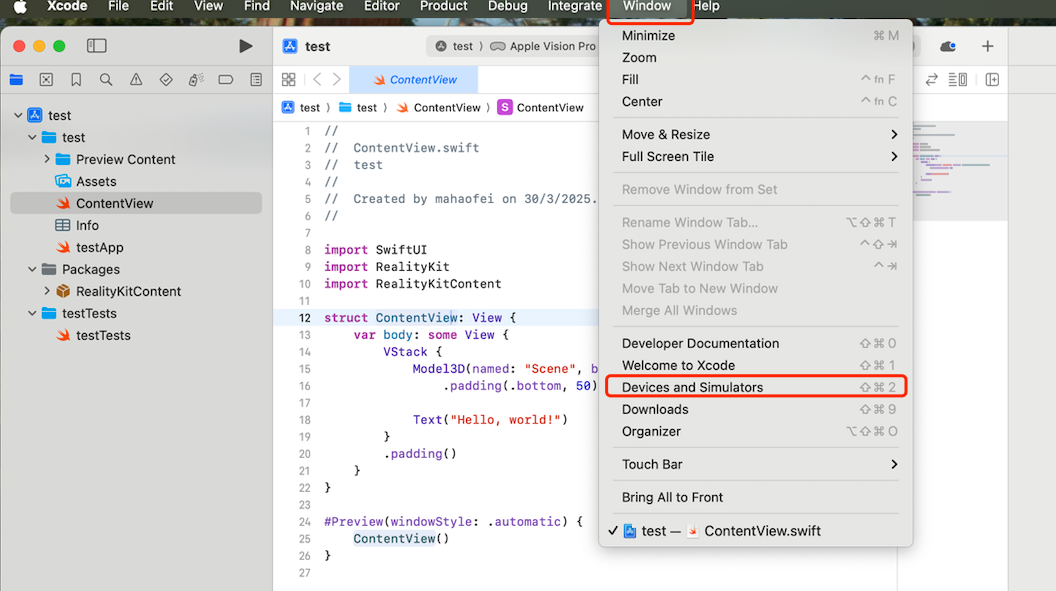Open the Help menu

pos(706,7)
